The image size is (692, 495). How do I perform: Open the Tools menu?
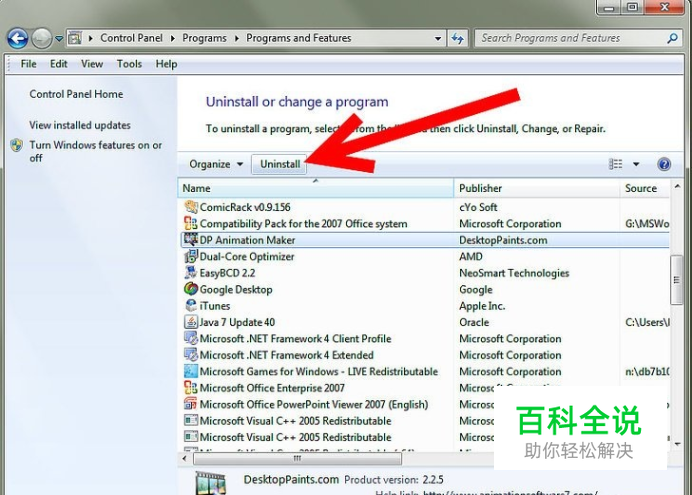129,64
